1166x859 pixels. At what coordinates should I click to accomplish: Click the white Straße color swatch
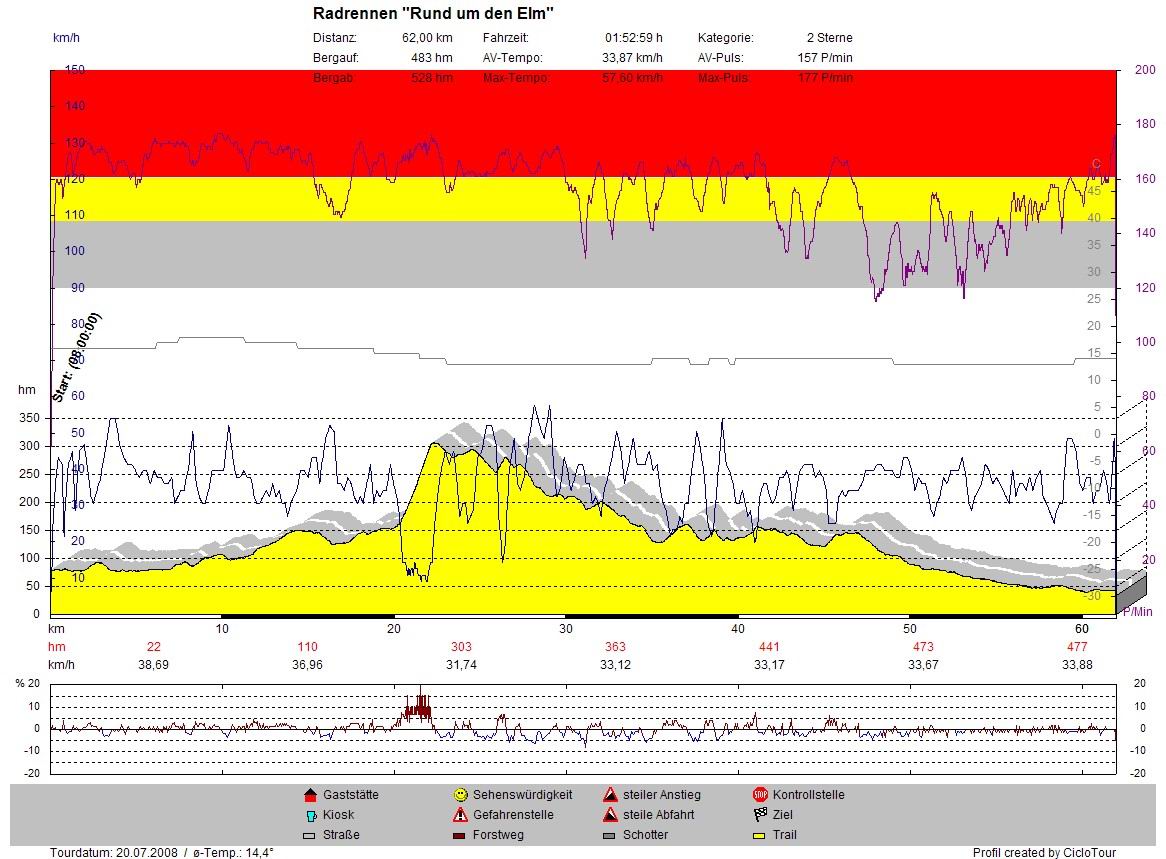pos(309,835)
